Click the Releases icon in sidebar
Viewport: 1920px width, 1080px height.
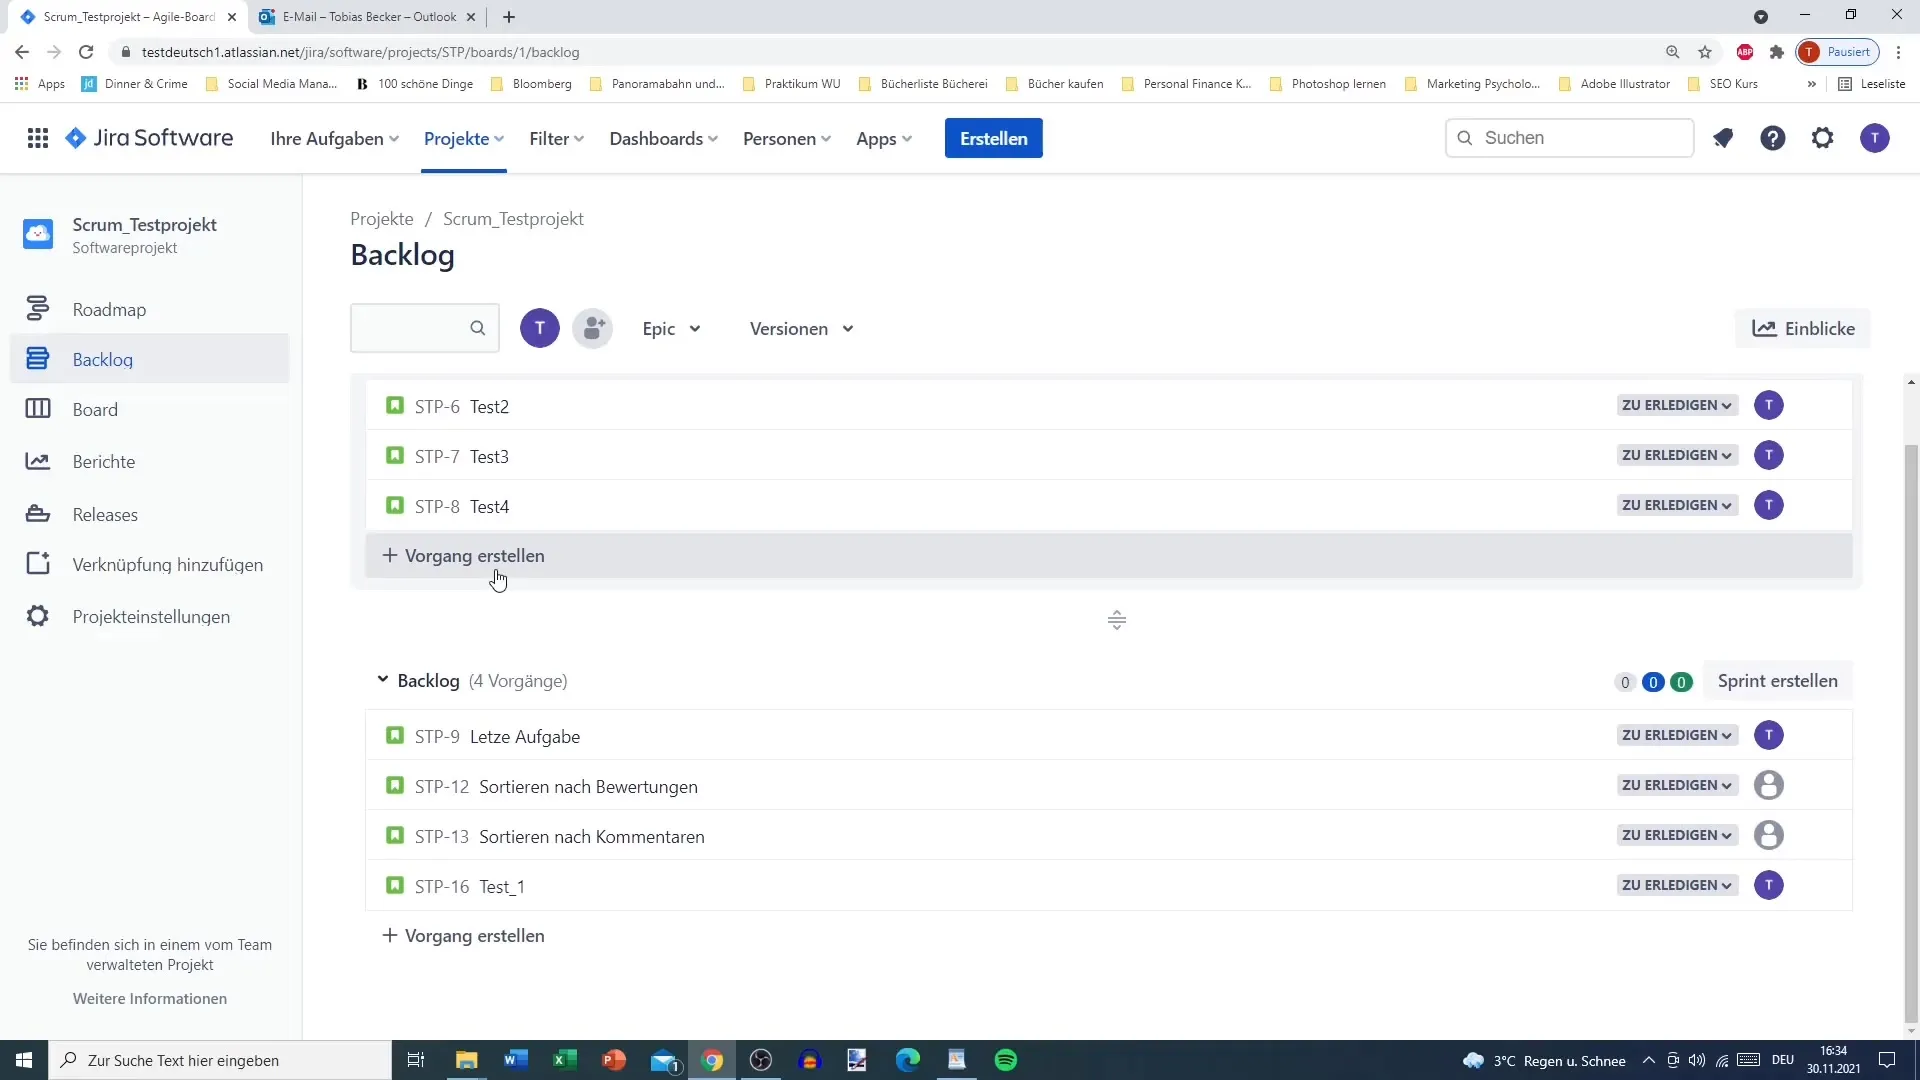[36, 513]
